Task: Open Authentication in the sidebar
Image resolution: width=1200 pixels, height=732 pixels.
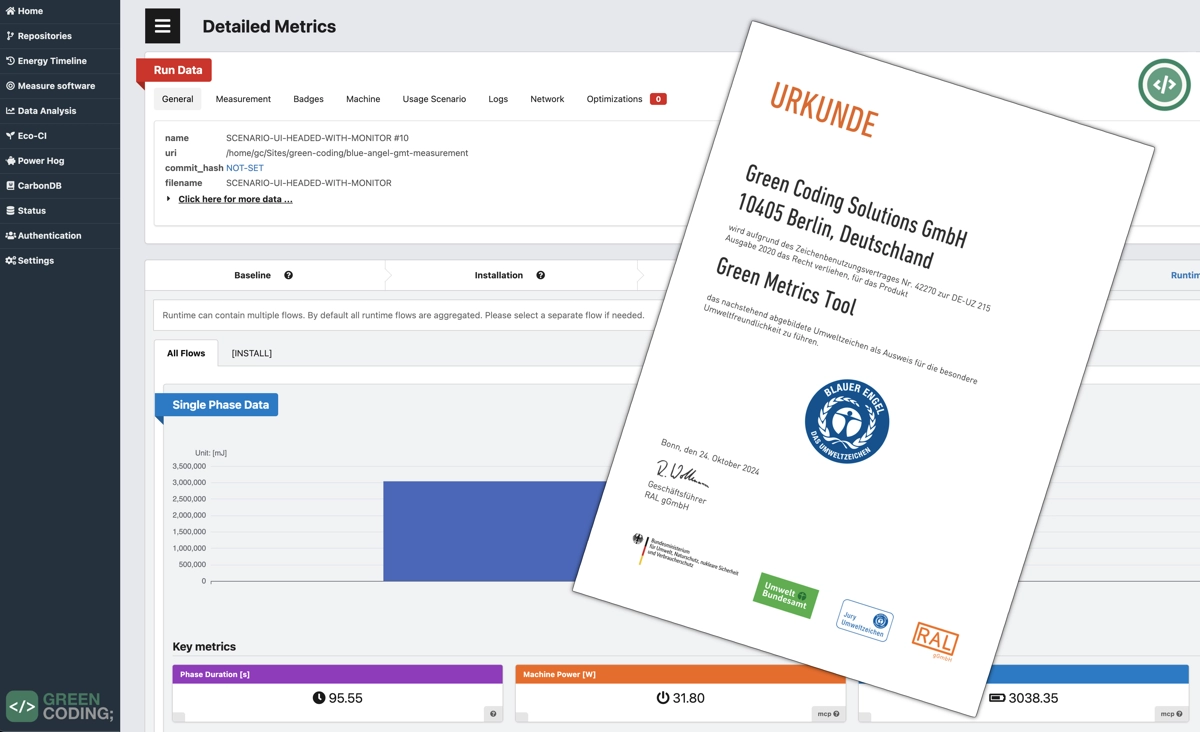Action: (x=43, y=236)
